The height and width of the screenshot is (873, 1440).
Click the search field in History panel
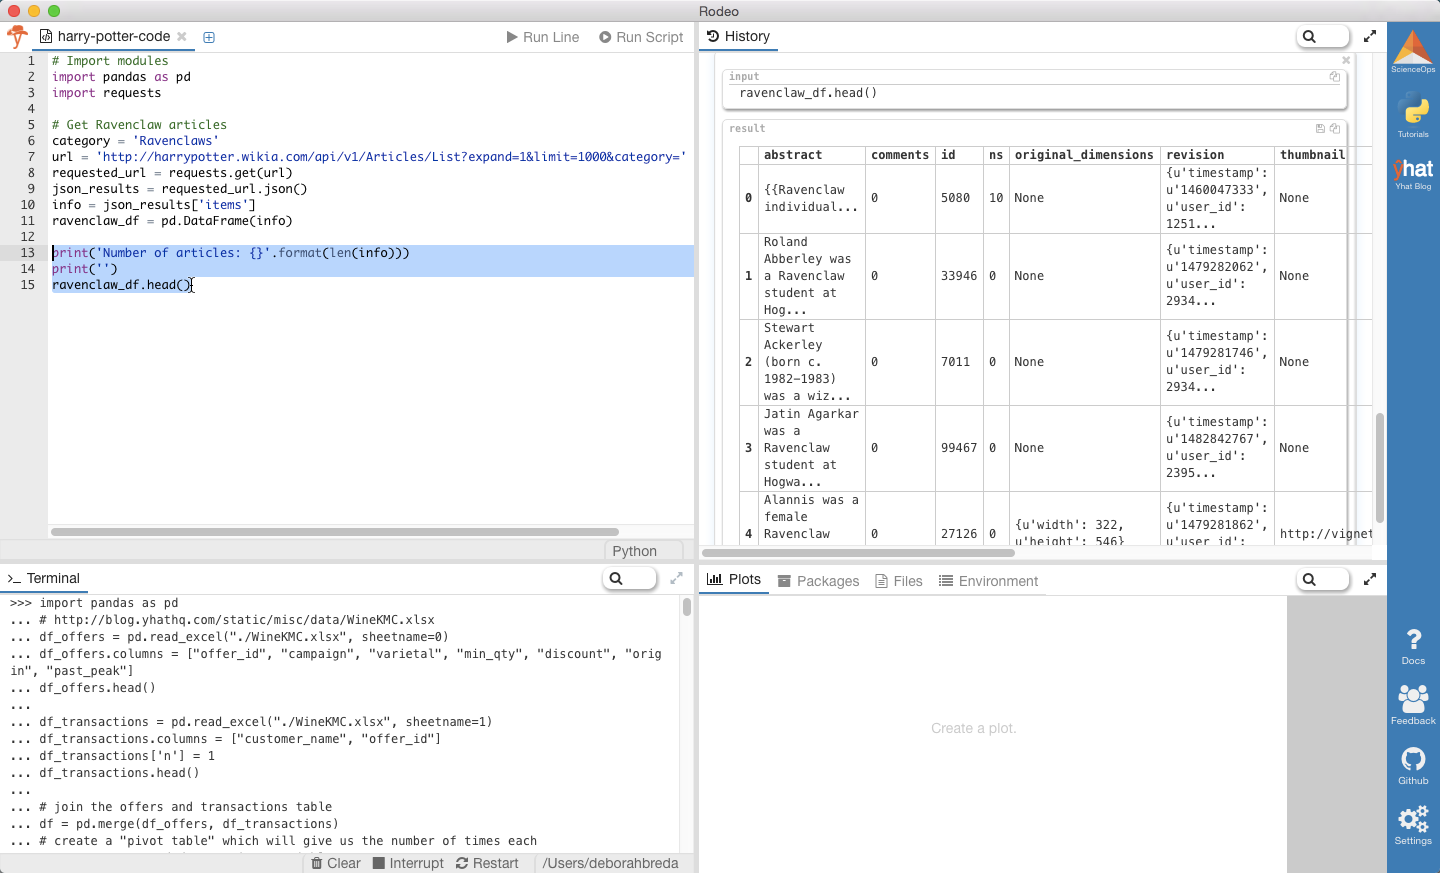pos(1322,37)
